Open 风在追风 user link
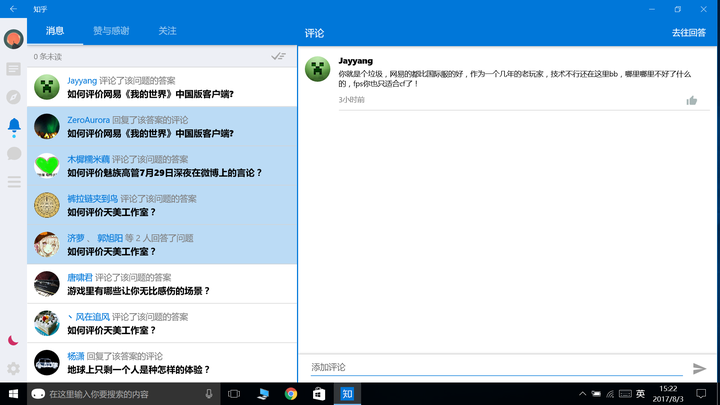The height and width of the screenshot is (405, 720). coord(89,317)
